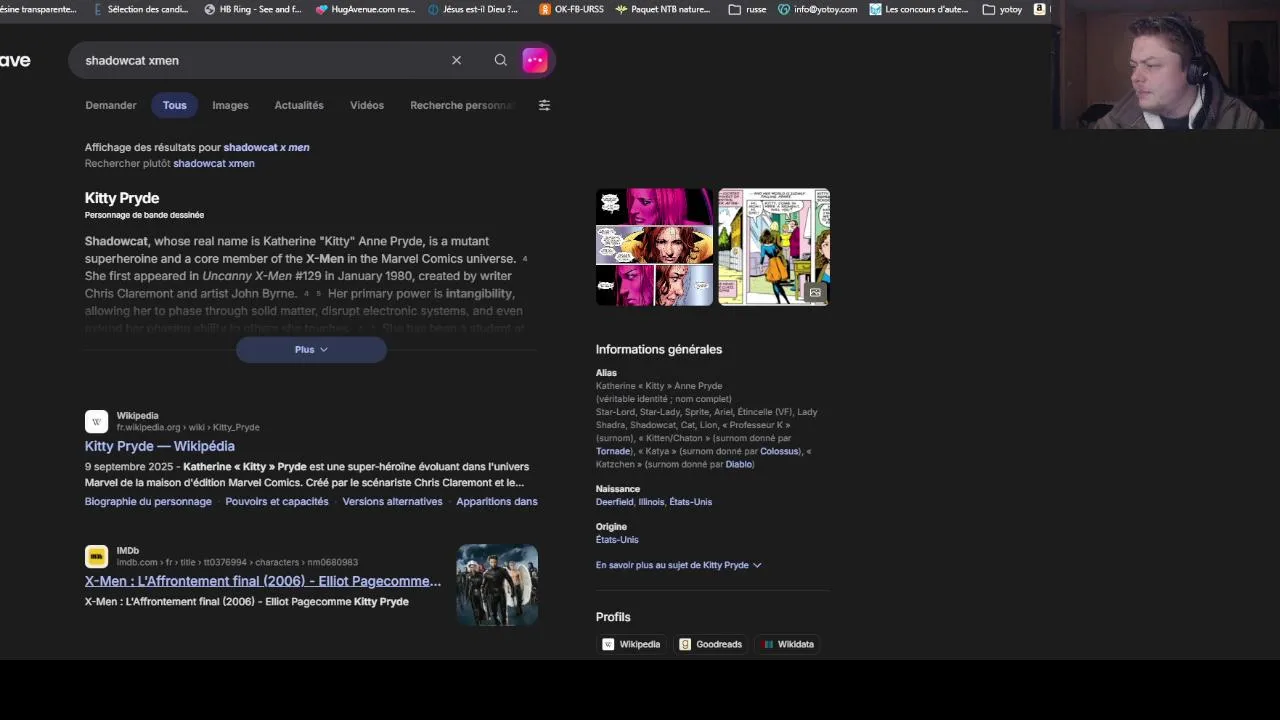Open the Wikidata profile chip
The image size is (1280, 720).
click(x=788, y=644)
